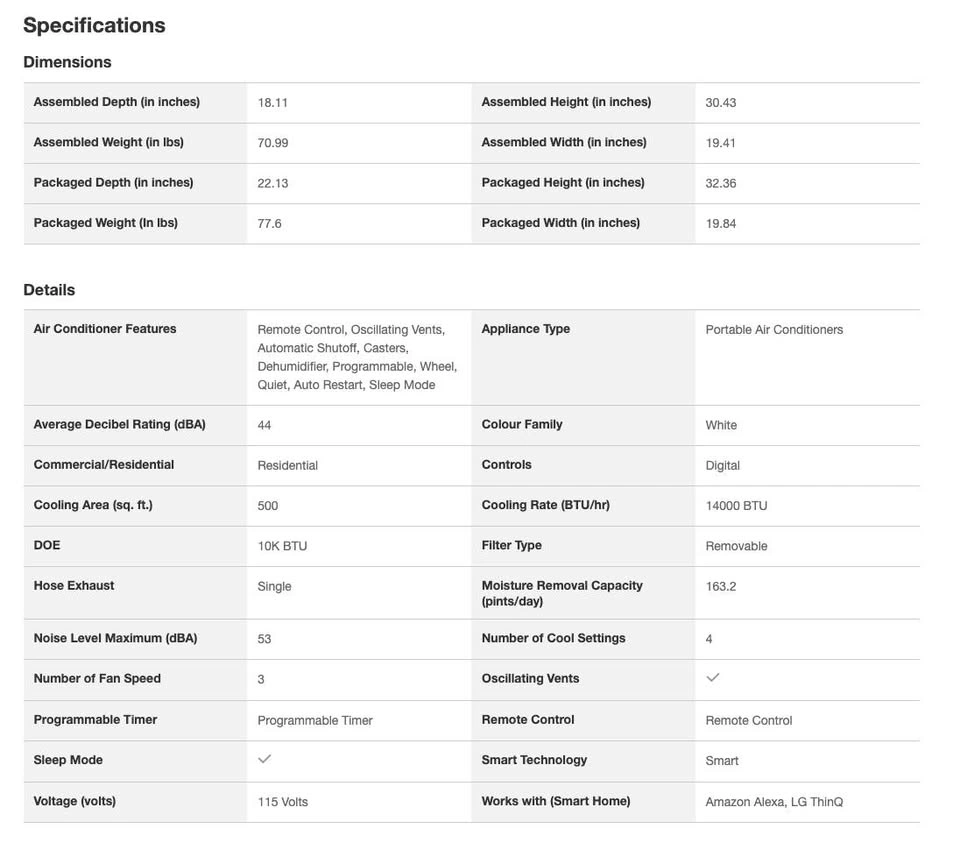Screen dimensions: 960x850
Task: Click the Filter Type Removable value
Action: [736, 546]
